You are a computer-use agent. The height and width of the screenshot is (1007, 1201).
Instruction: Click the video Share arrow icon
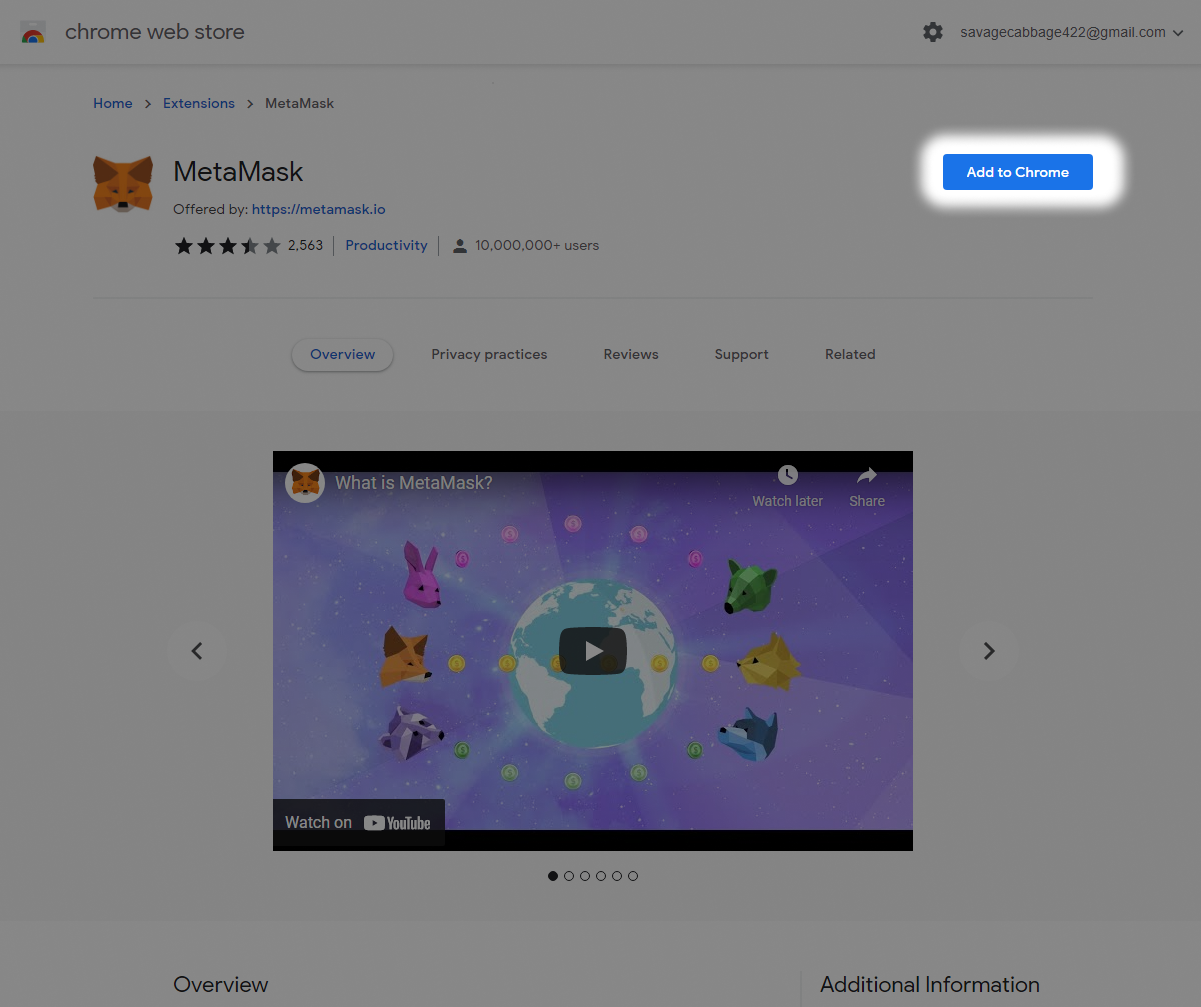(867, 475)
